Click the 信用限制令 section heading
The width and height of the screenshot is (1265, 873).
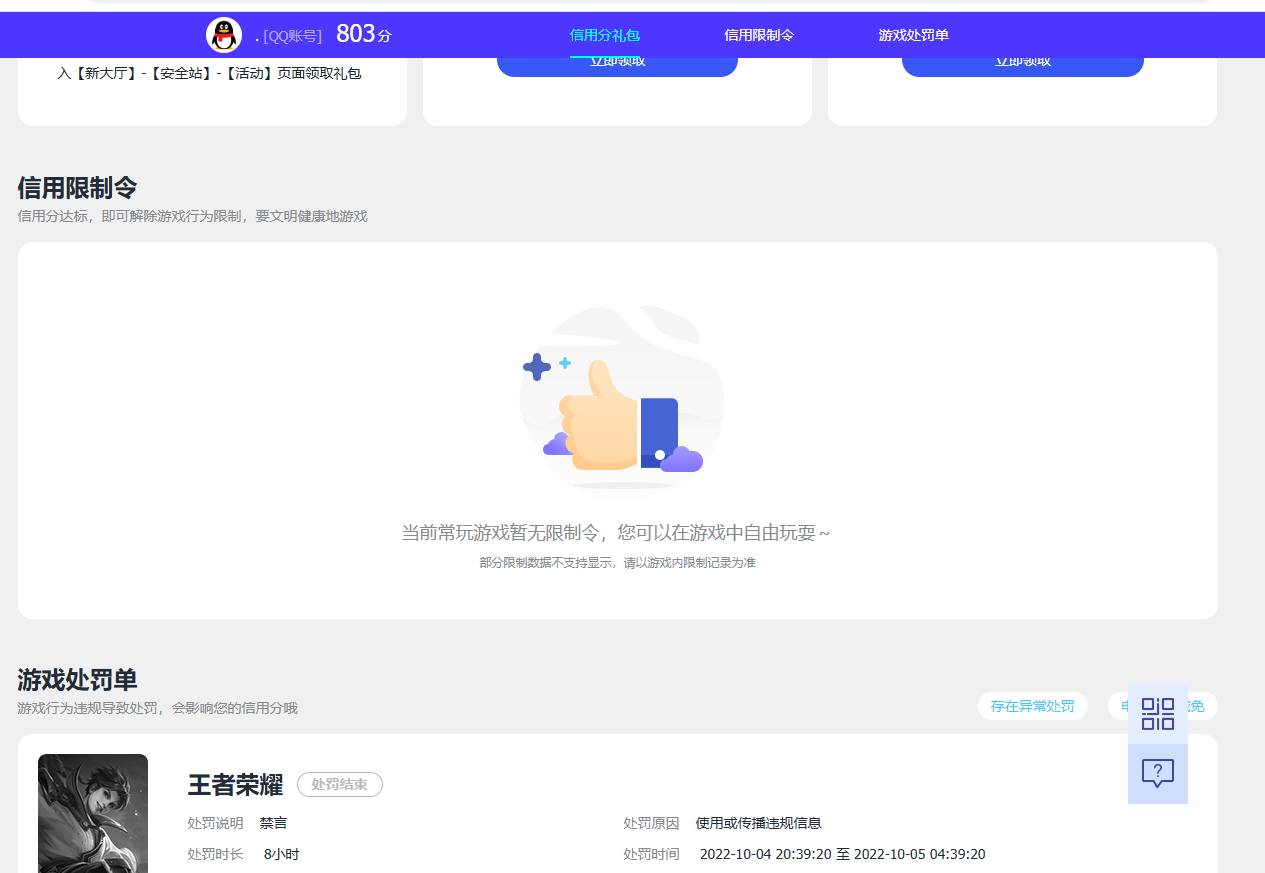(x=77, y=187)
